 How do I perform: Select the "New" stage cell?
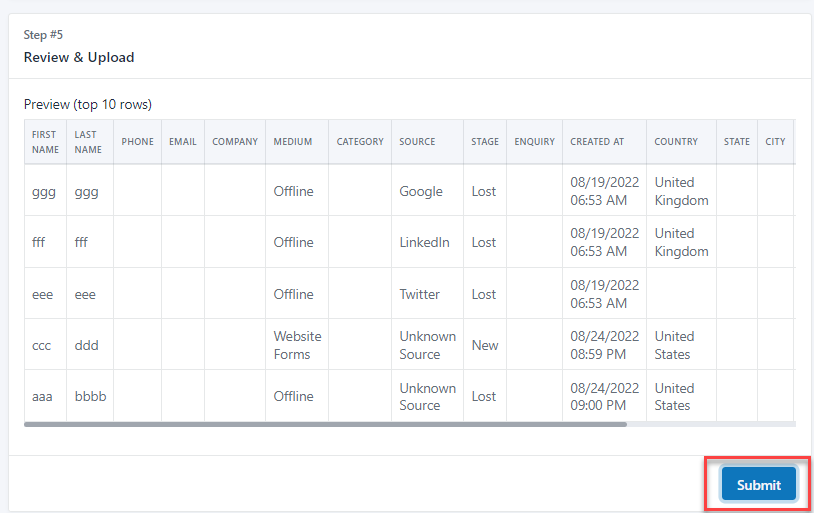[485, 345]
